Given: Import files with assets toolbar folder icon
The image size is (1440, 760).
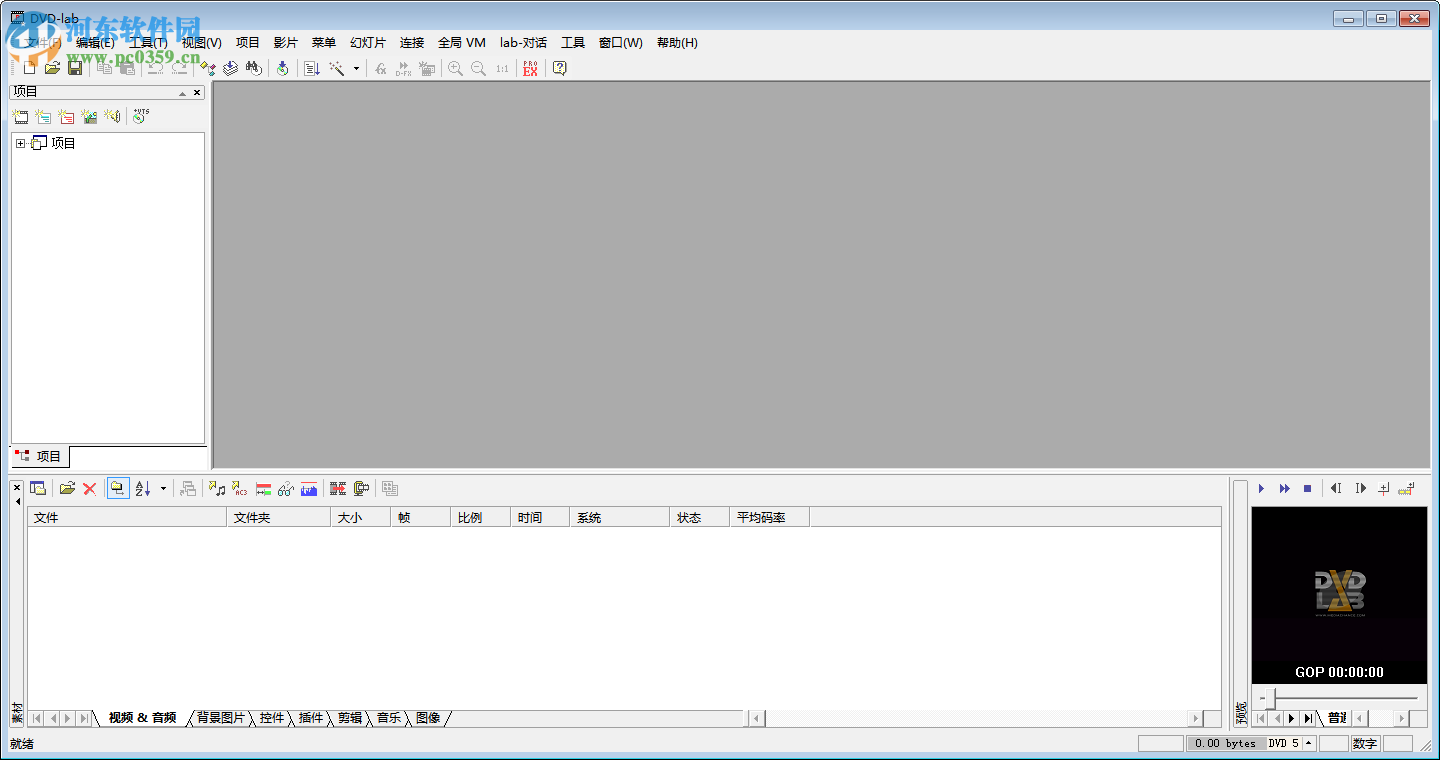Looking at the screenshot, I should pos(67,488).
